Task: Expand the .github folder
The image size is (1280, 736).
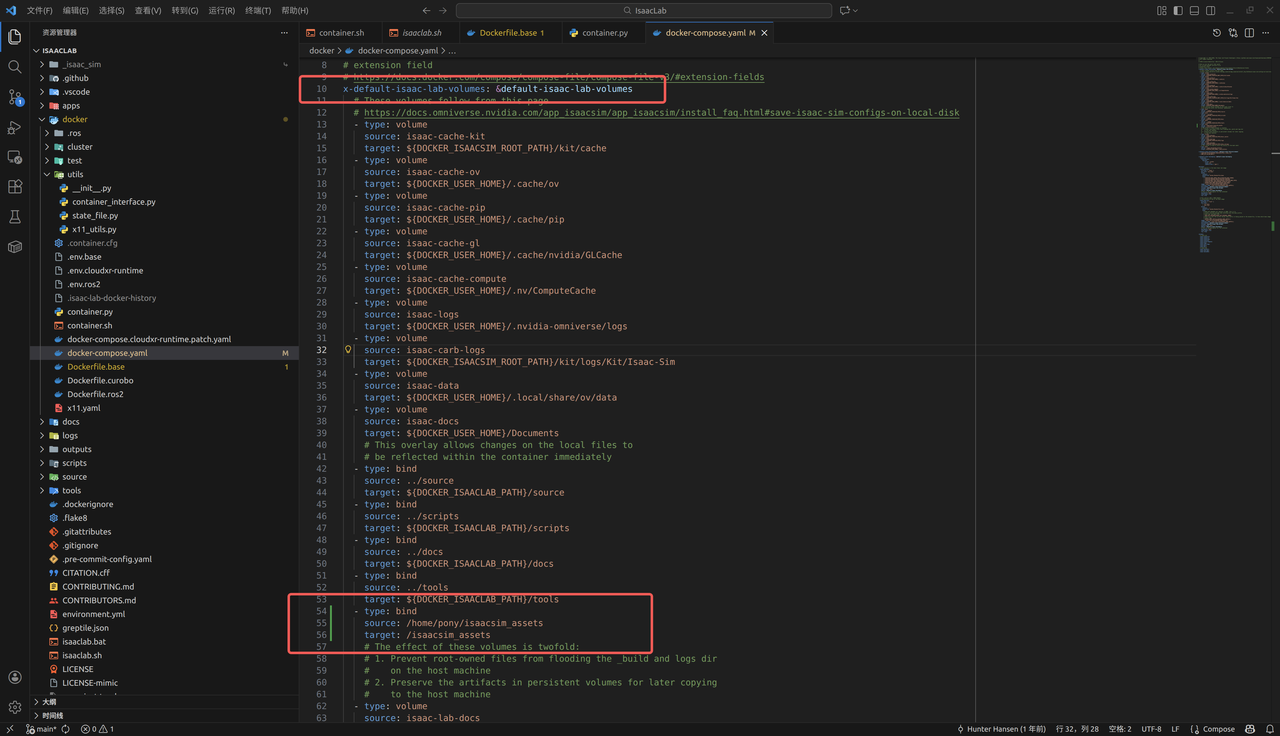Action: point(164,78)
